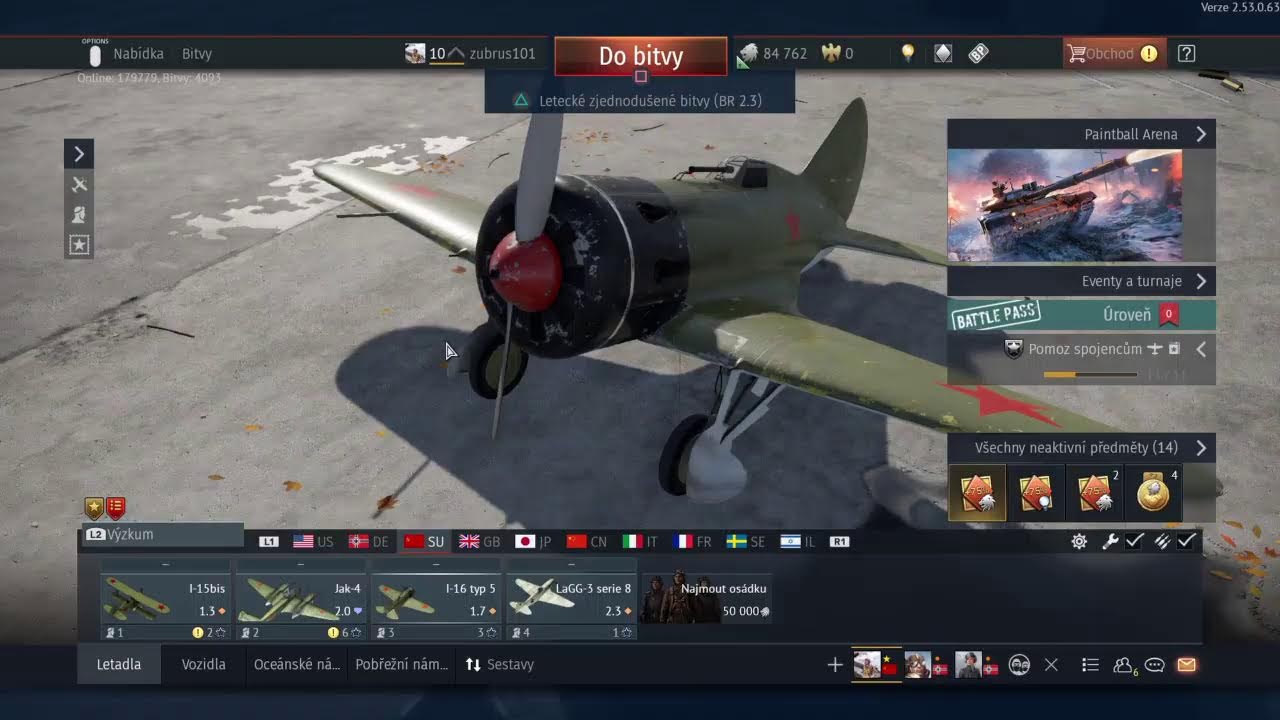Open player profile zubrus101
Viewport: 1280px width, 720px height.
(503, 54)
